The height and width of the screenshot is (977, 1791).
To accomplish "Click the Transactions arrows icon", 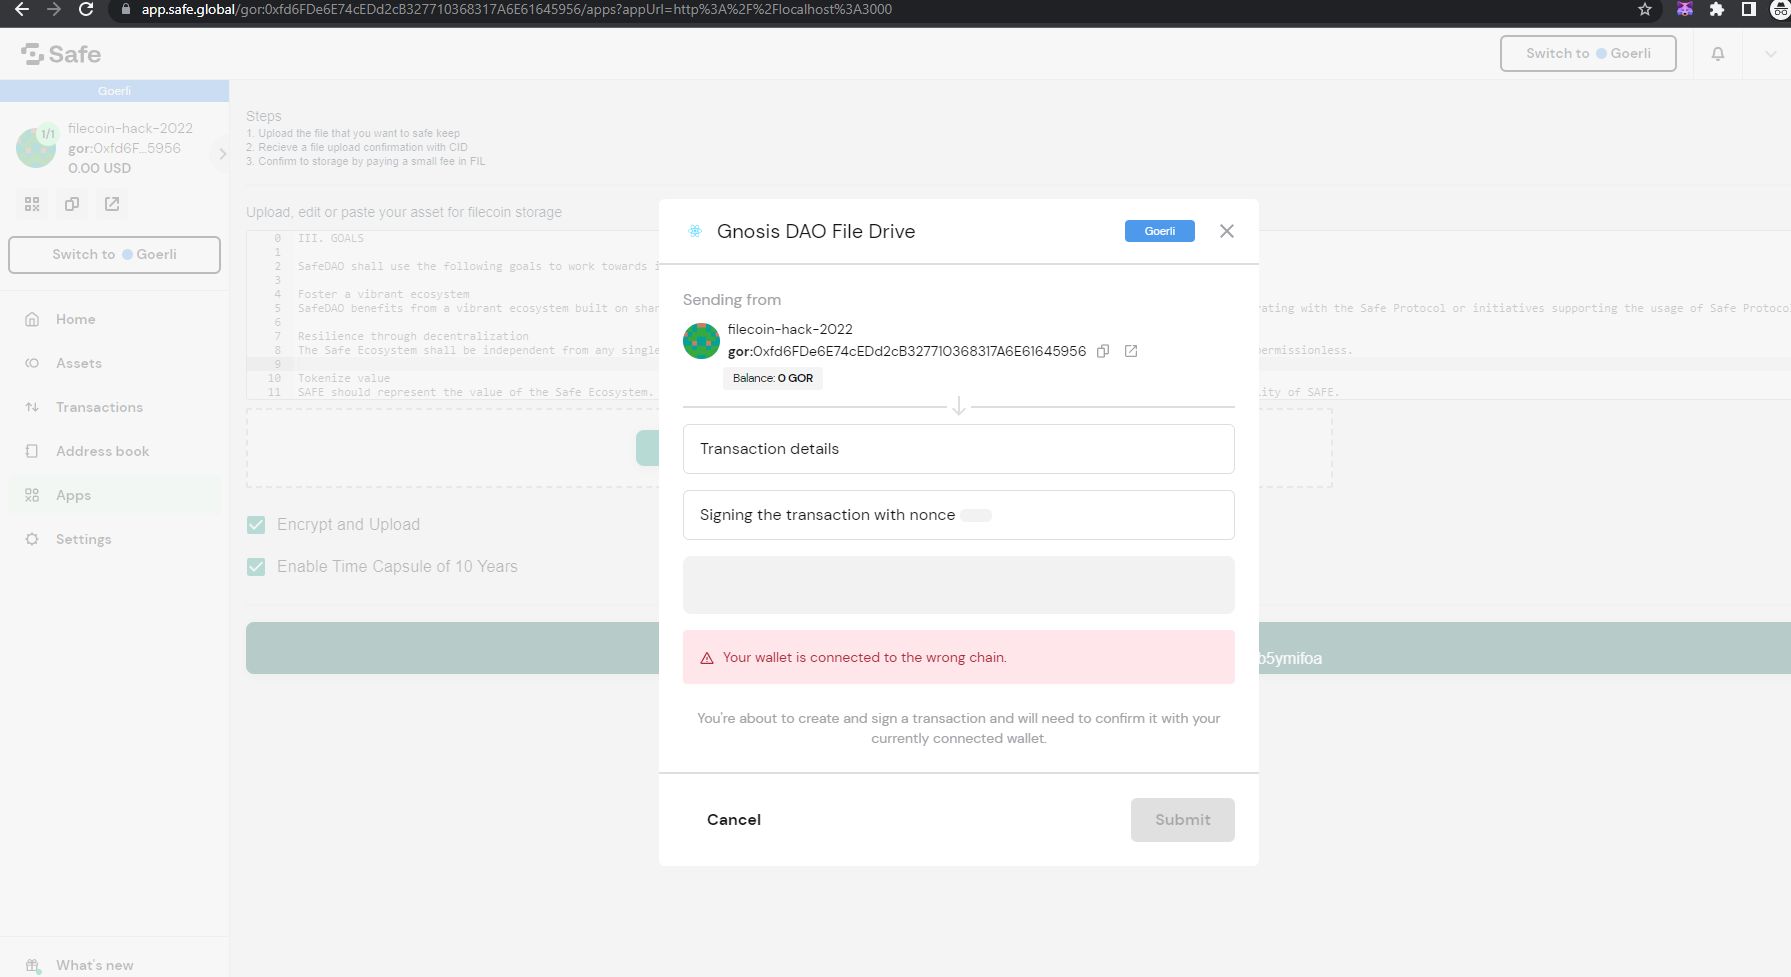I will tap(32, 407).
